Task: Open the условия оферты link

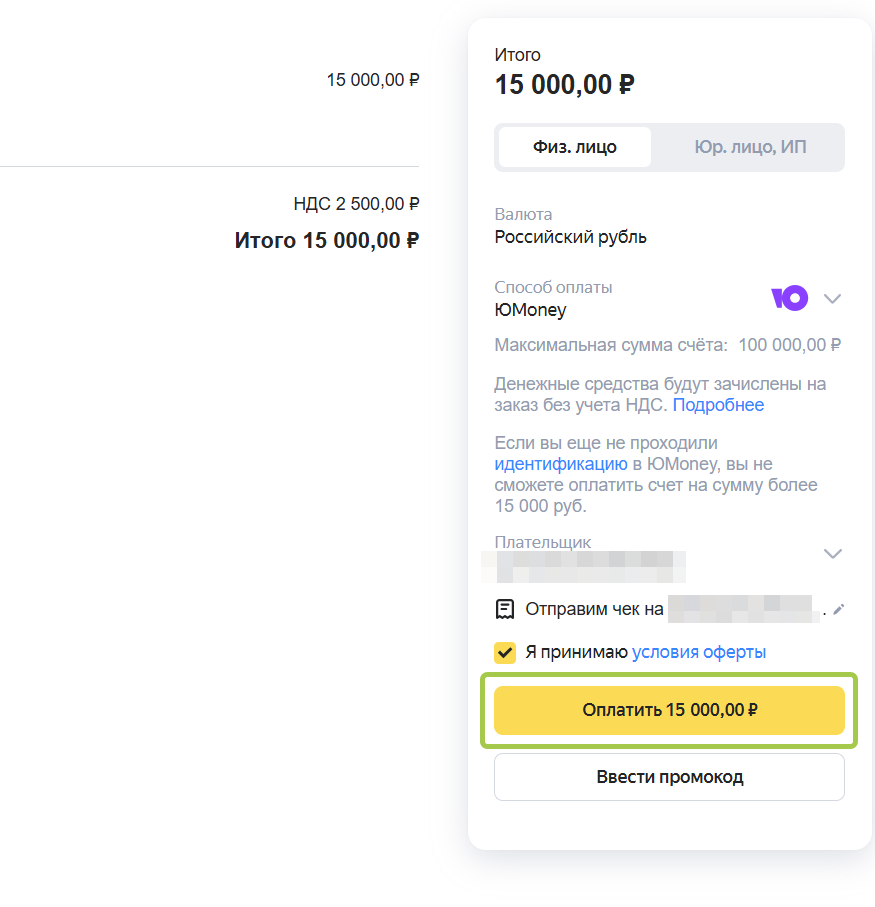Action: (x=699, y=652)
